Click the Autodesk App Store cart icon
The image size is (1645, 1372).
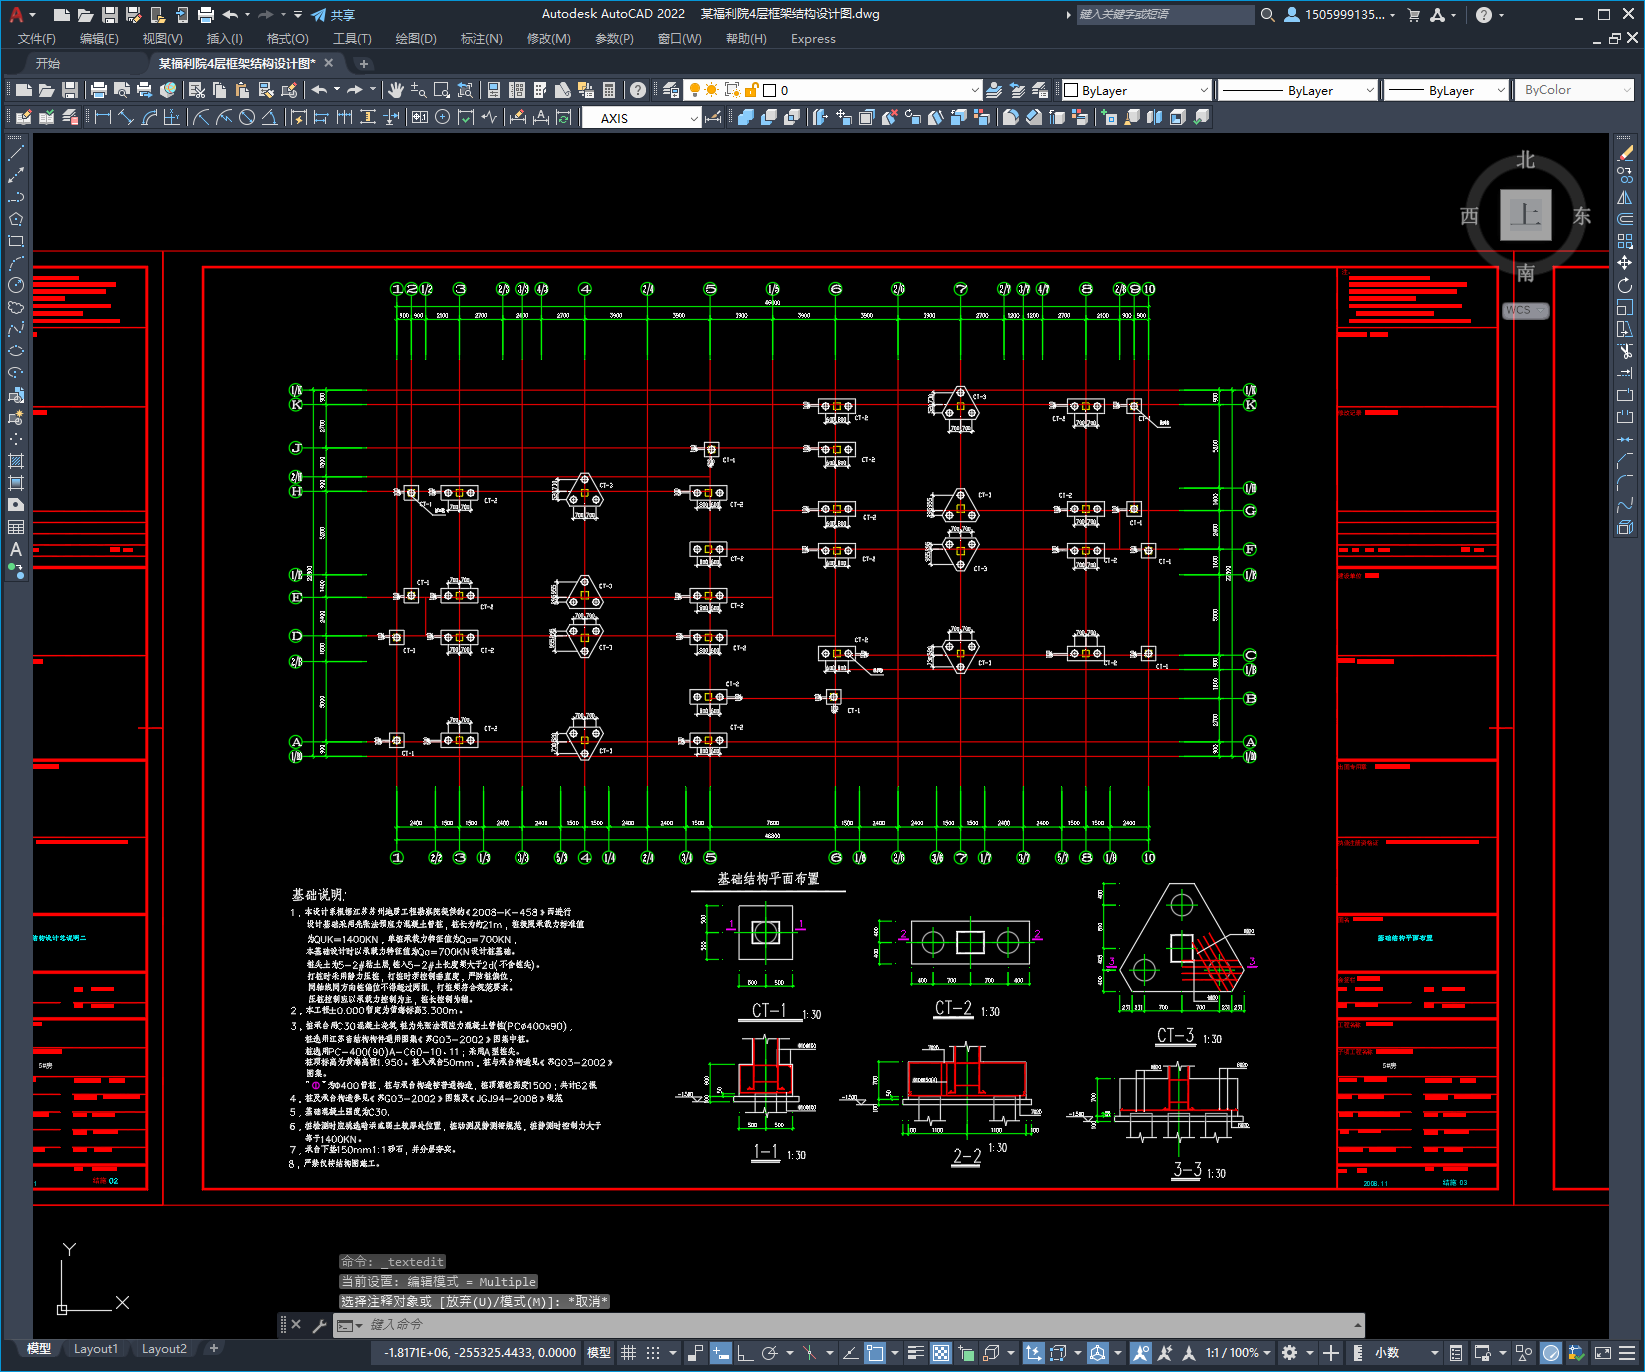[x=1414, y=15]
